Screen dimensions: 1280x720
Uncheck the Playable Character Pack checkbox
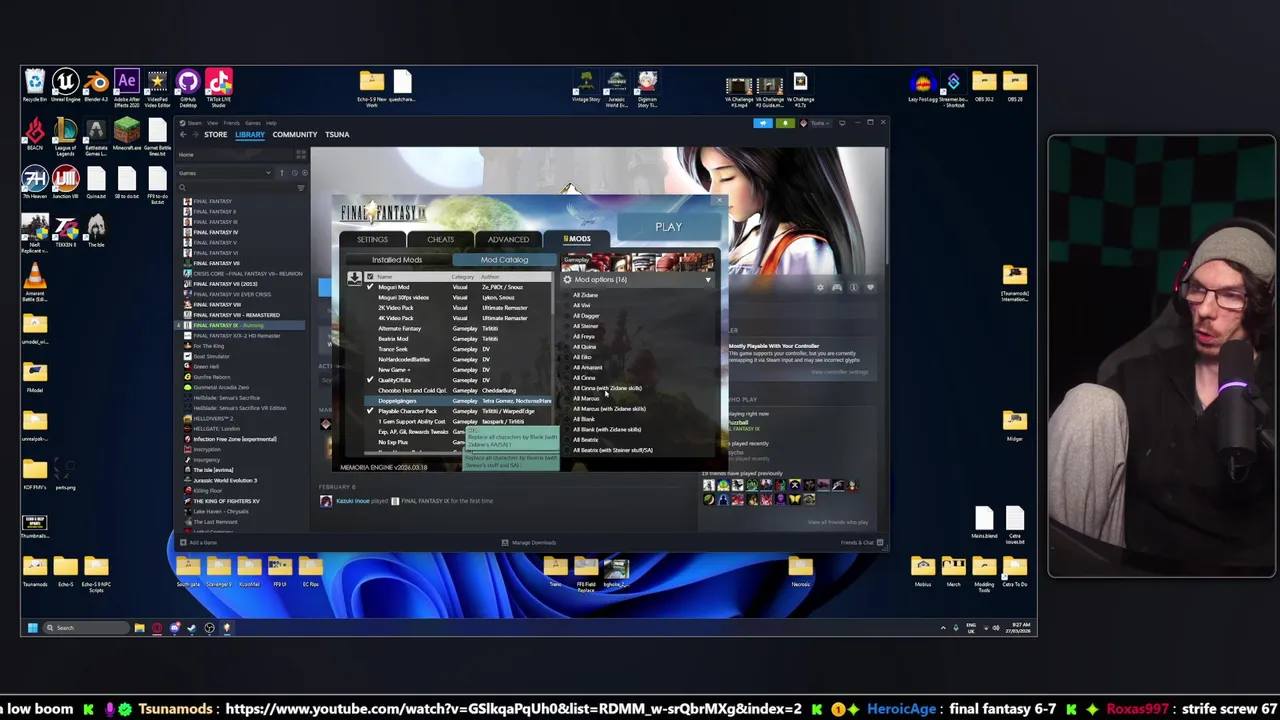pos(370,411)
